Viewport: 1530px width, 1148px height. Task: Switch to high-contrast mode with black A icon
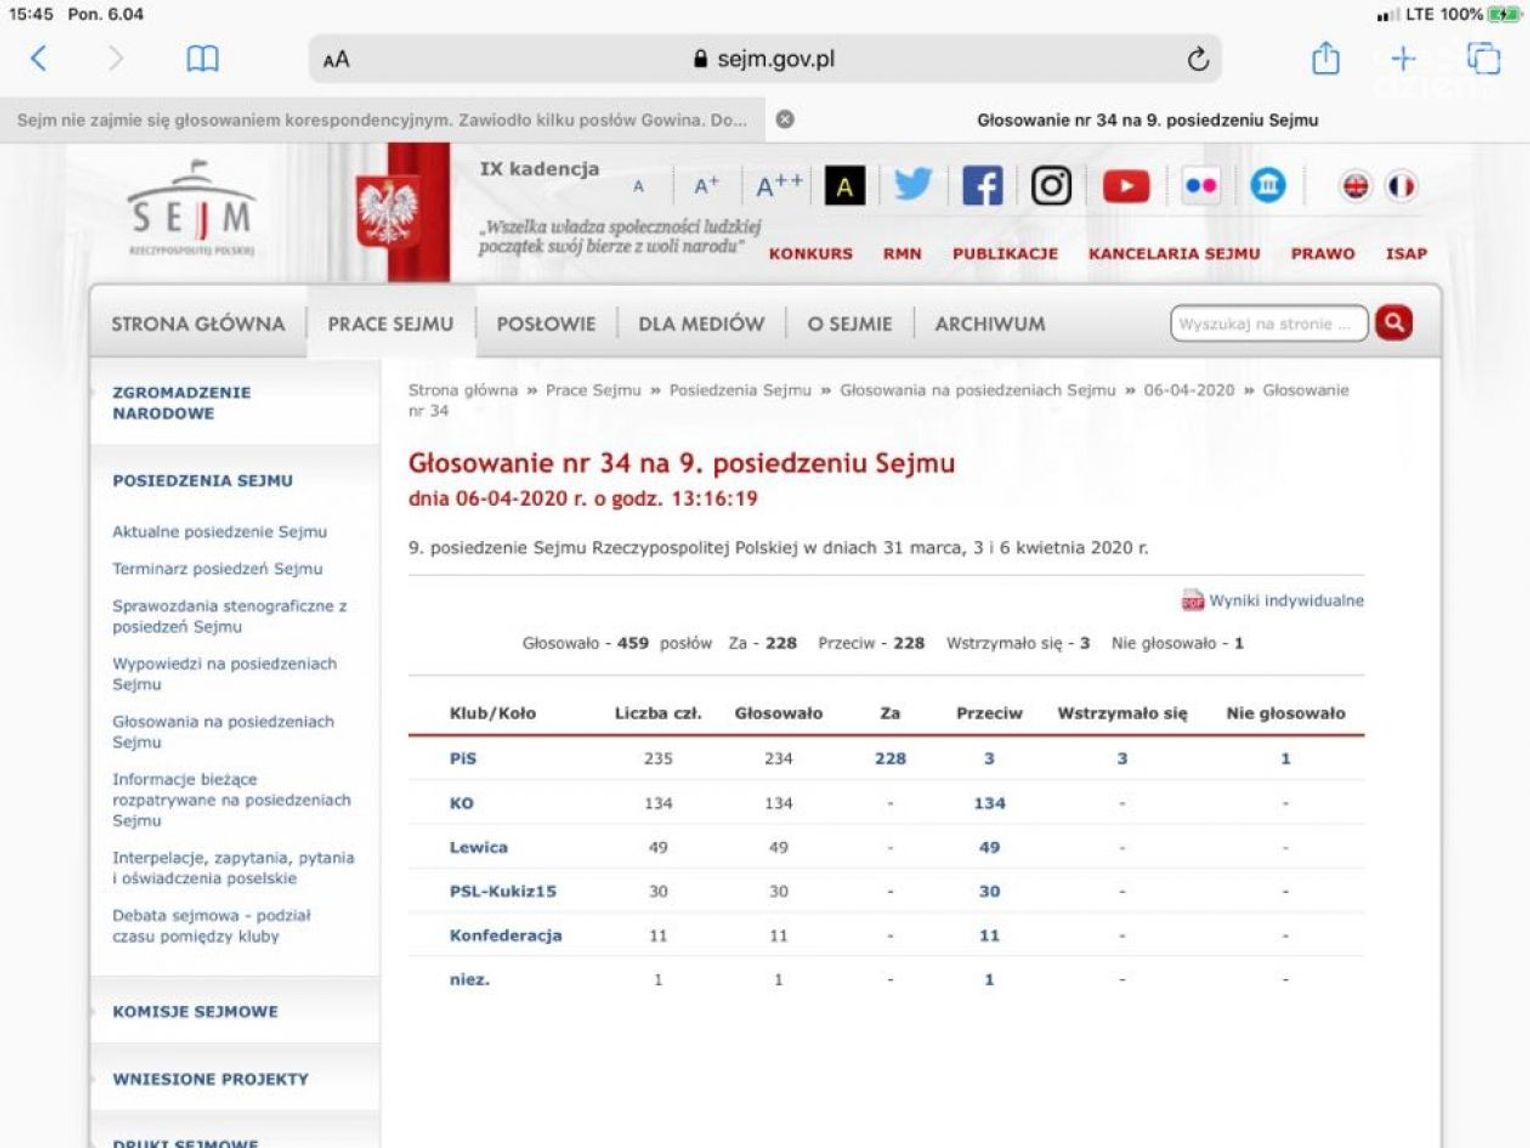coord(844,186)
